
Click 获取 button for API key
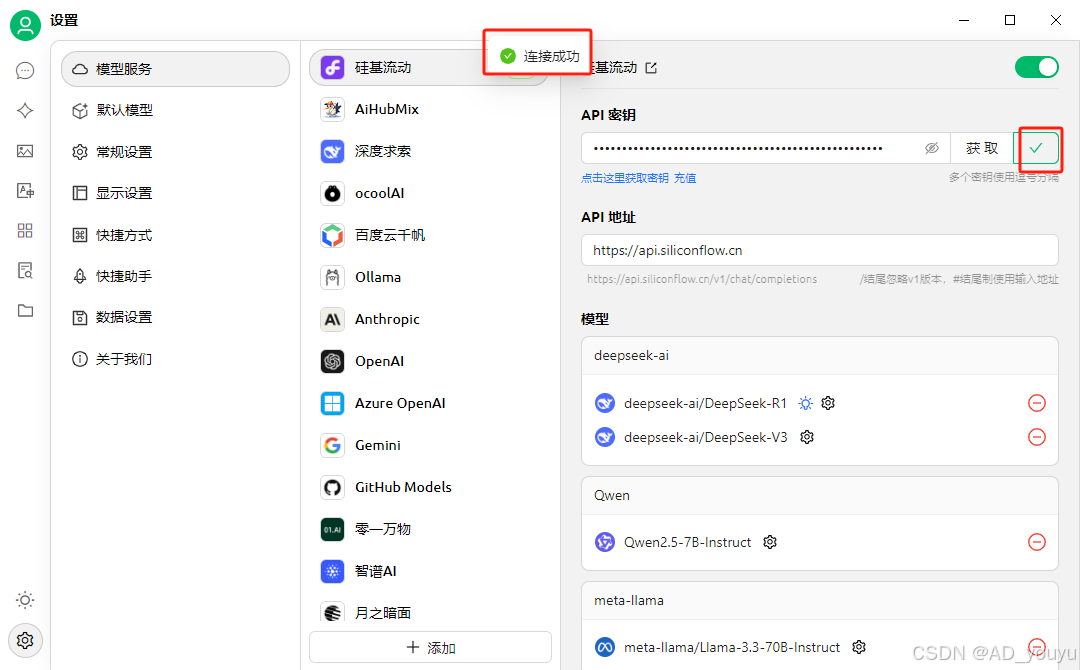982,148
